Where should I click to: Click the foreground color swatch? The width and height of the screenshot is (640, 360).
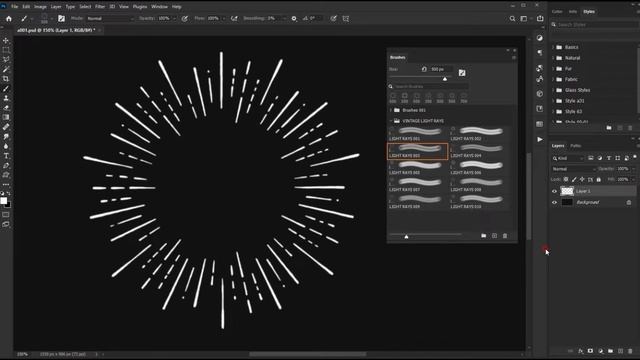[x=4, y=200]
